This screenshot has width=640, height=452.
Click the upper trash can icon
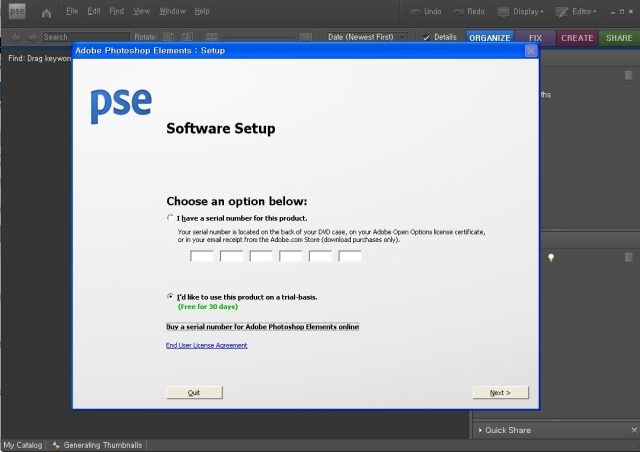pyautogui.click(x=629, y=75)
